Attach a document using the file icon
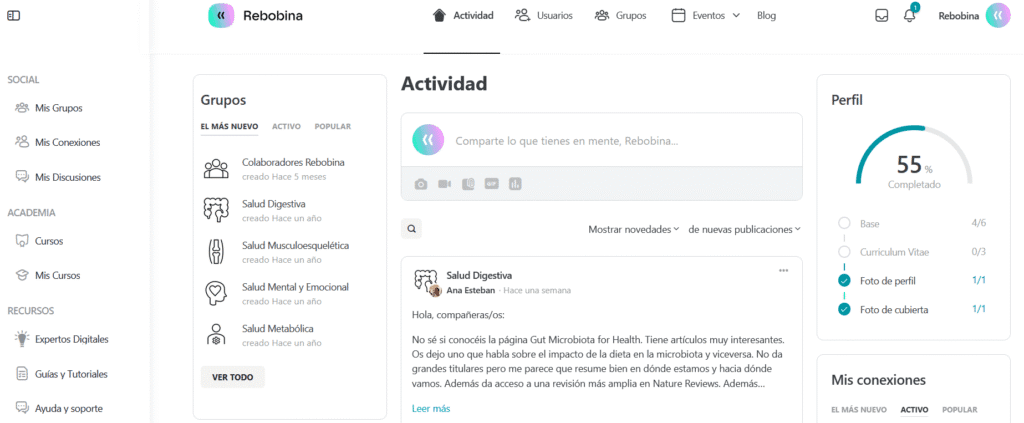 468,184
